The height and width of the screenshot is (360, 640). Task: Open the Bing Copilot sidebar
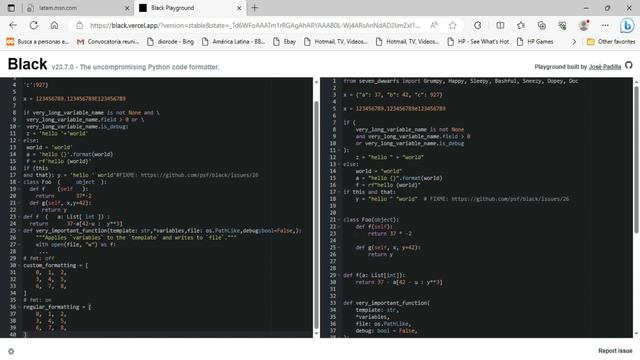pos(627,25)
